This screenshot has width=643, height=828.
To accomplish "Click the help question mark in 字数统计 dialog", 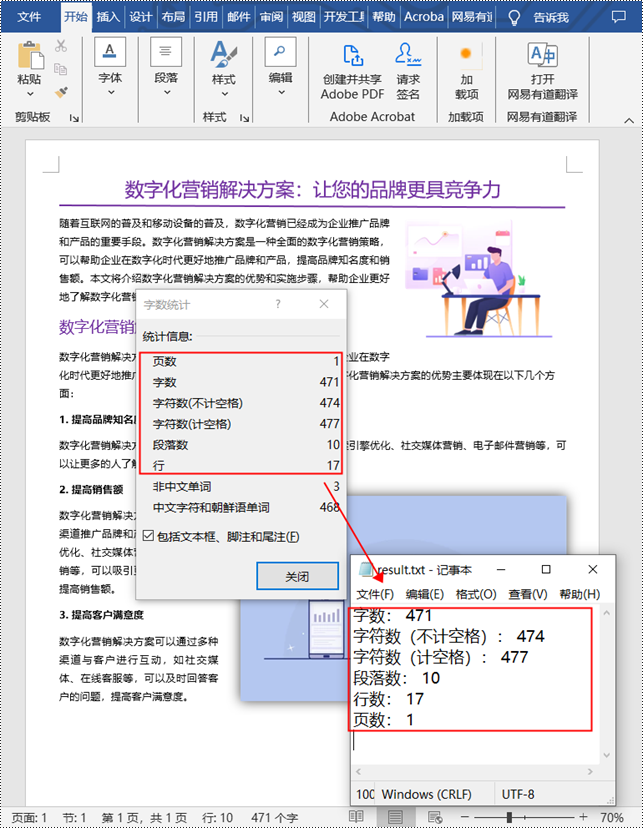I will pyautogui.click(x=278, y=304).
